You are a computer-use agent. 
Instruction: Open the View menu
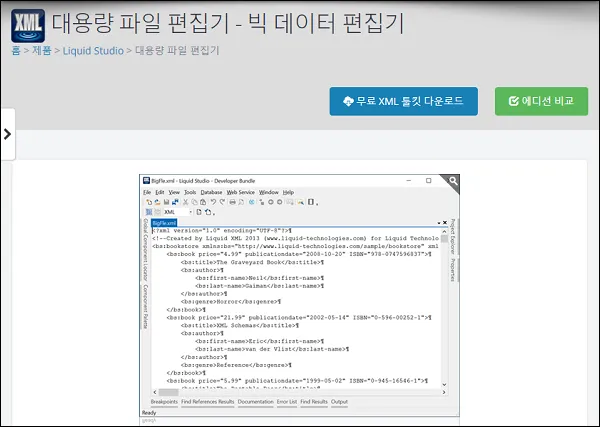pyautogui.click(x=174, y=192)
